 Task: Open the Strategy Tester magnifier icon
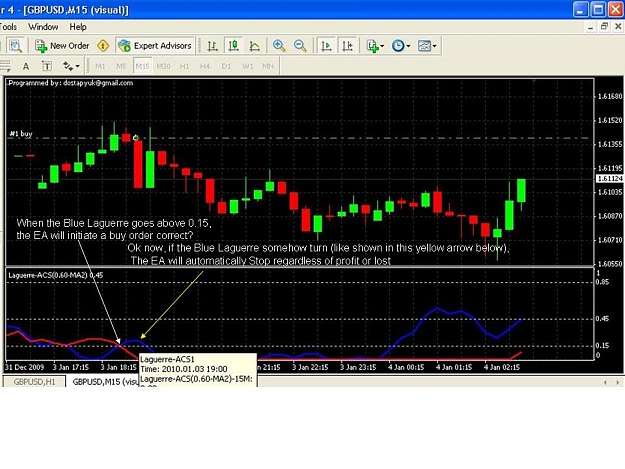16,46
